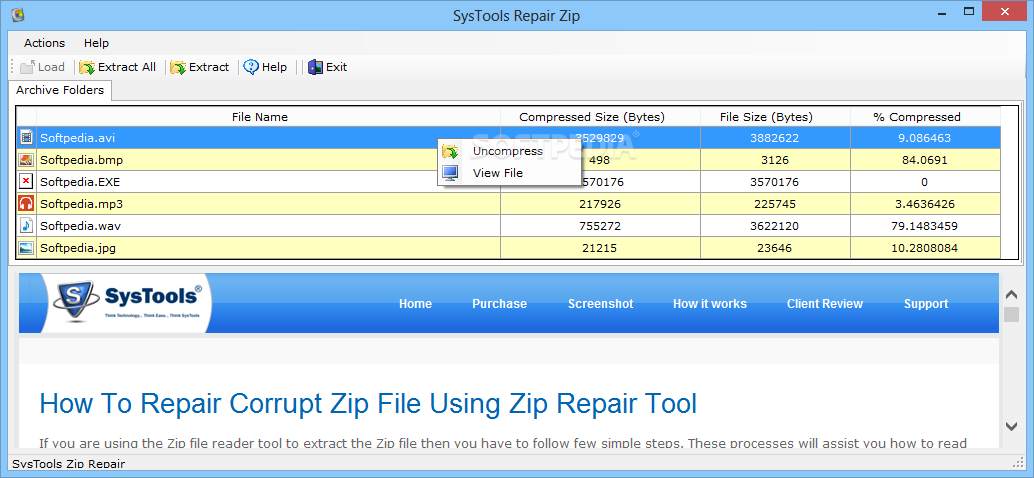The width and height of the screenshot is (1034, 478).
Task: Click the percent value 10.2808084
Action: pos(925,248)
